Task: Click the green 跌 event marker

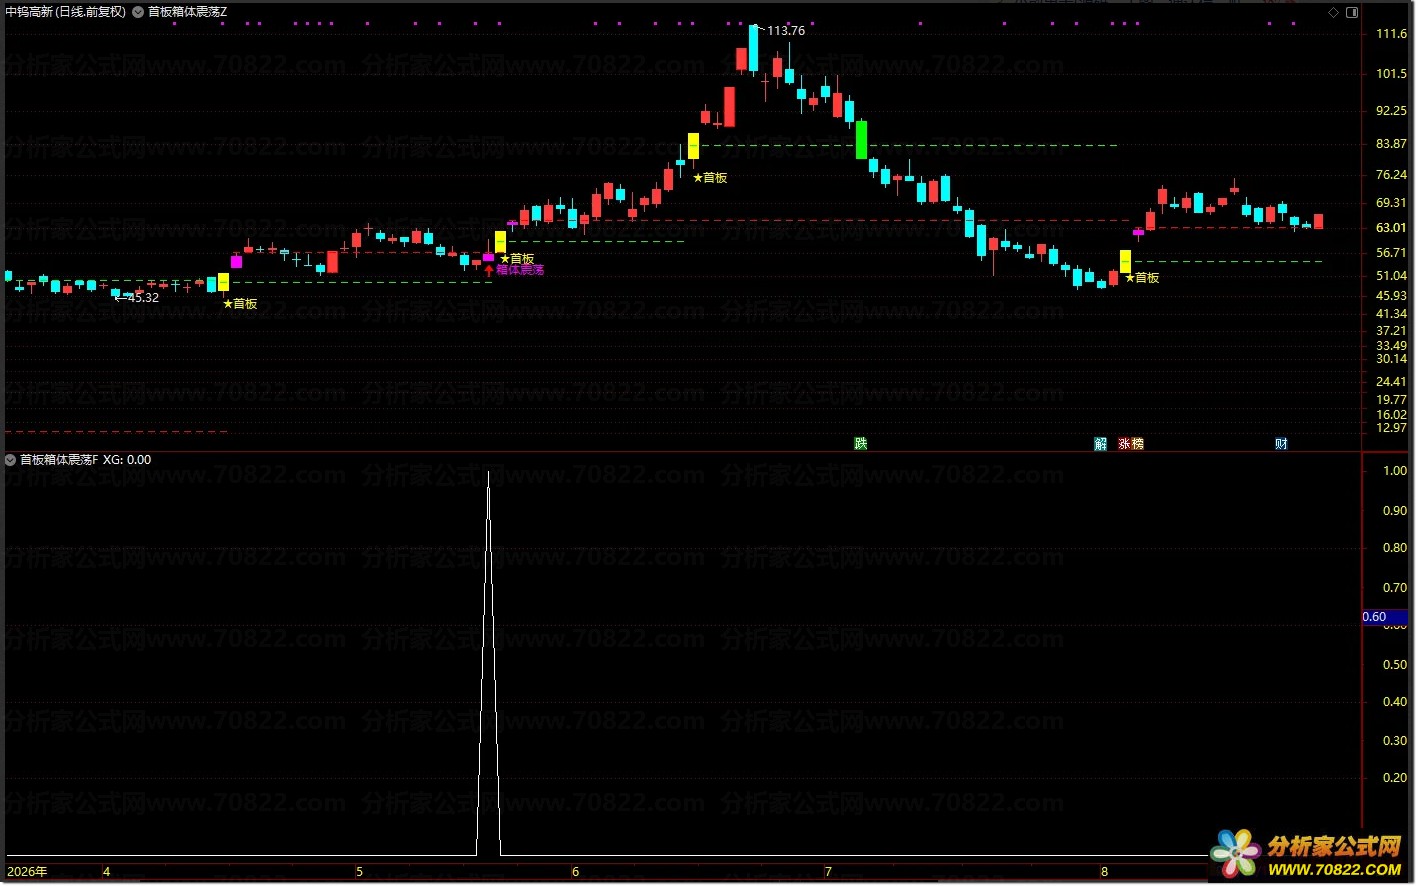Action: (x=860, y=444)
